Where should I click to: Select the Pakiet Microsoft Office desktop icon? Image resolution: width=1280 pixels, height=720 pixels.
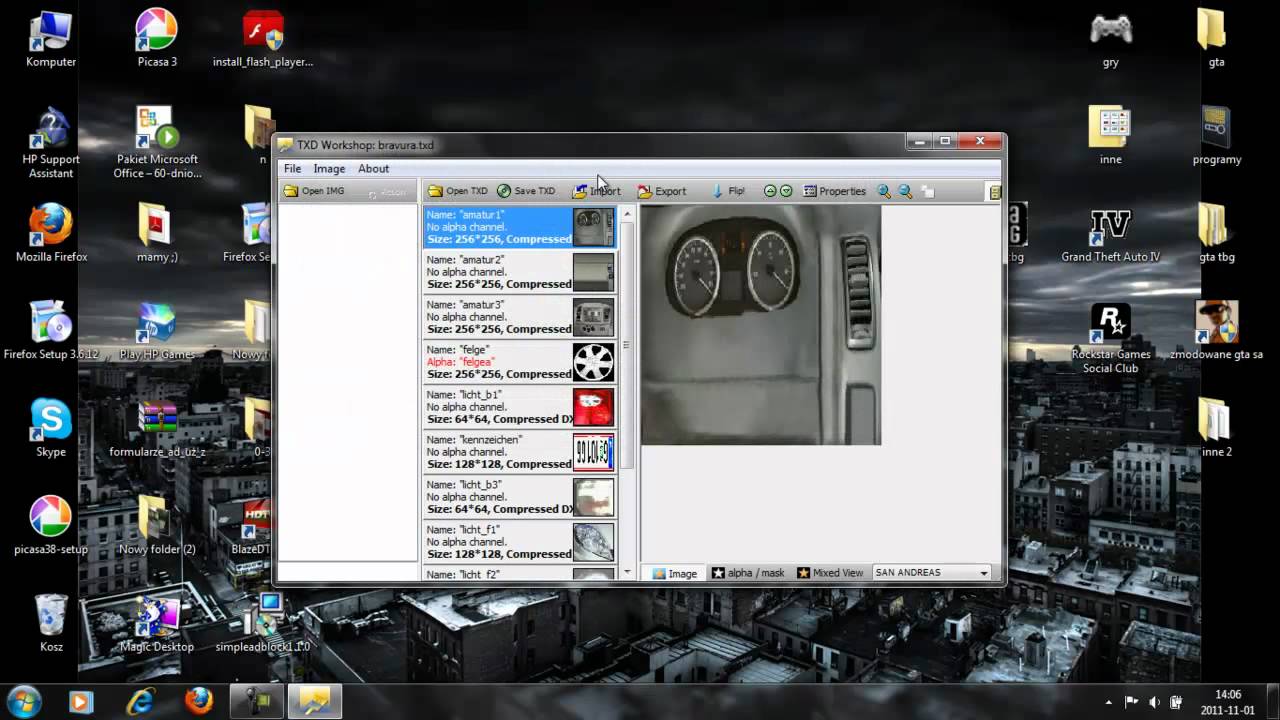click(157, 143)
